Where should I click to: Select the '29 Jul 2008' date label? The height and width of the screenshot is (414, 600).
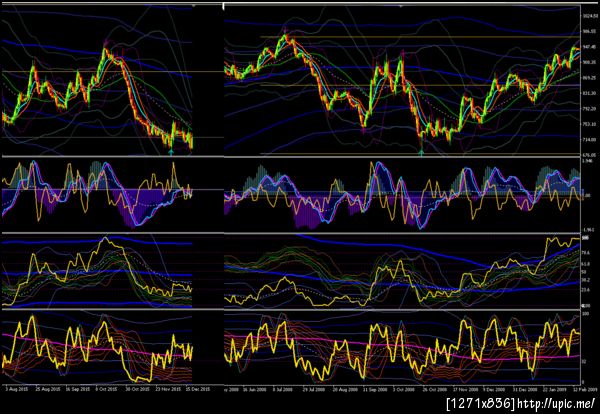(312, 390)
